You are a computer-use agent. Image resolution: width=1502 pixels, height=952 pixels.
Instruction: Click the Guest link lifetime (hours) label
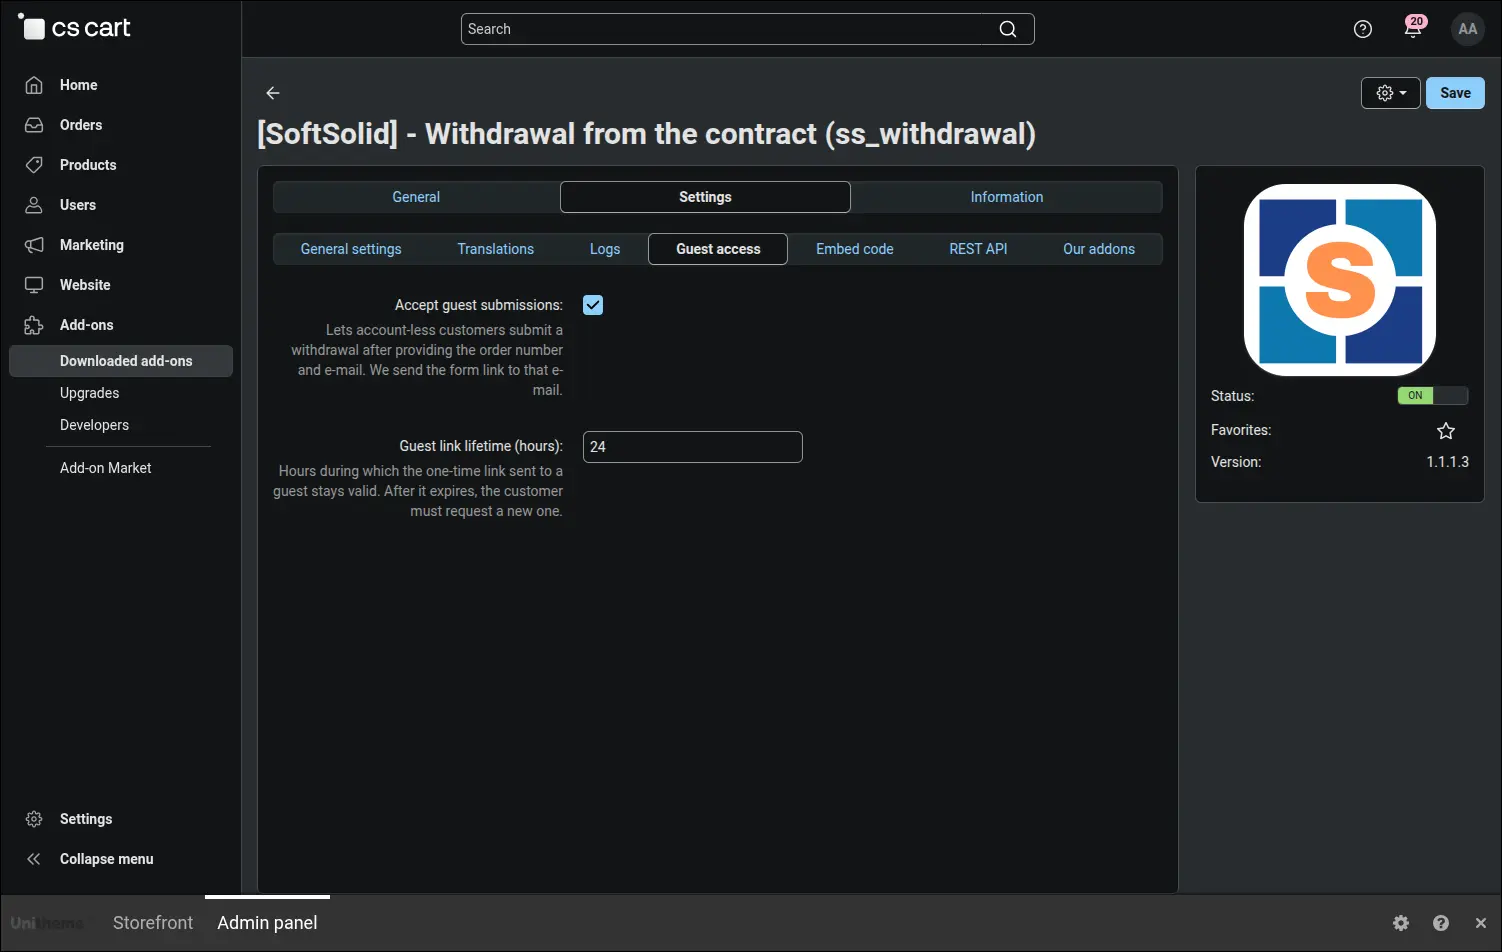pos(481,446)
